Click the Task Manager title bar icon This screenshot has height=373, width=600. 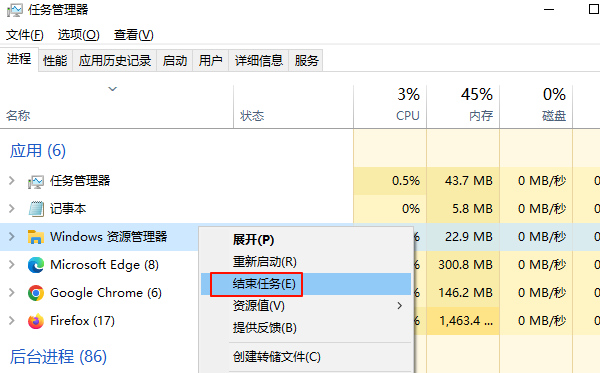[15, 10]
